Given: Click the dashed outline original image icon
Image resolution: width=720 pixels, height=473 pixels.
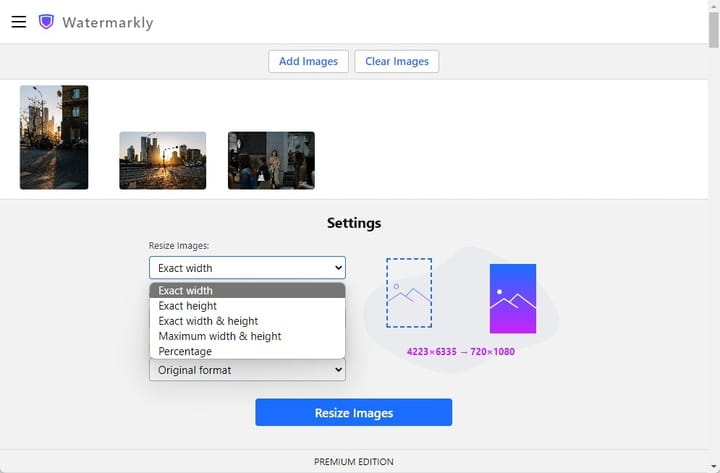Looking at the screenshot, I should coord(409,293).
